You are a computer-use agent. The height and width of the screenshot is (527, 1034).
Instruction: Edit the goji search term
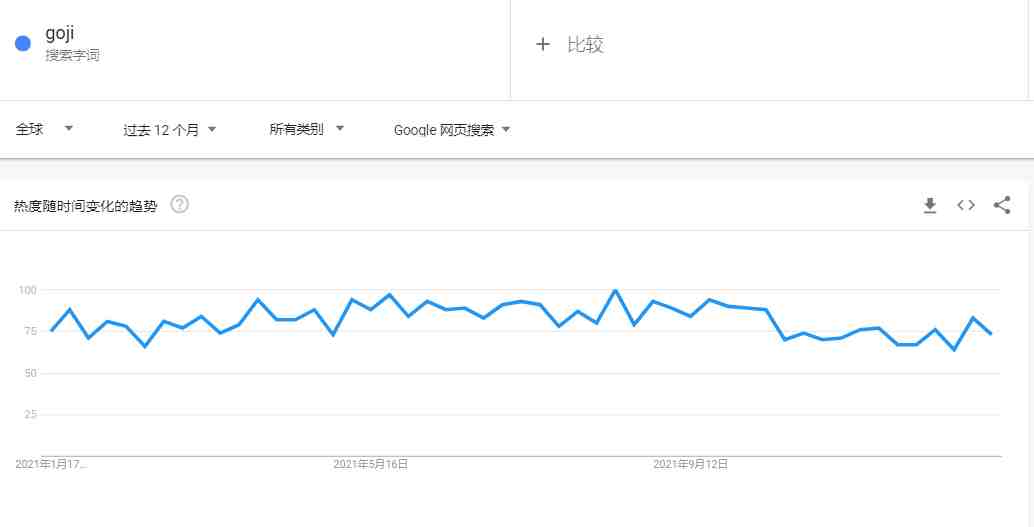pos(59,34)
